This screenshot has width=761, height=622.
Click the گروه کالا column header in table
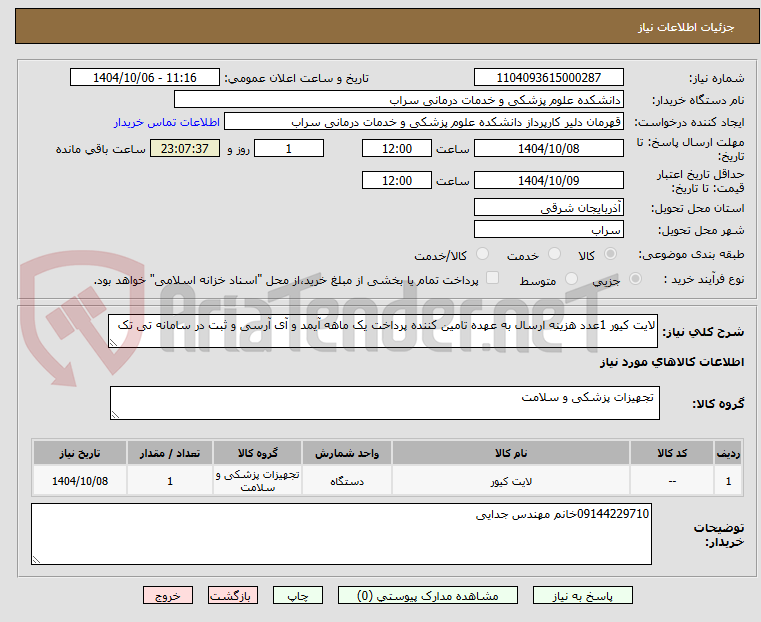[258, 453]
